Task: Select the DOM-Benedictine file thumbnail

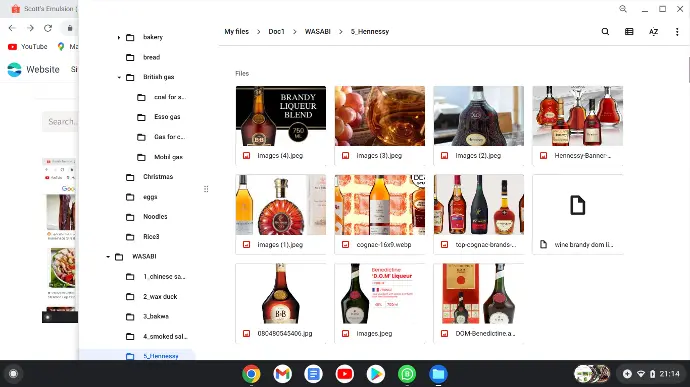Action: (479, 294)
